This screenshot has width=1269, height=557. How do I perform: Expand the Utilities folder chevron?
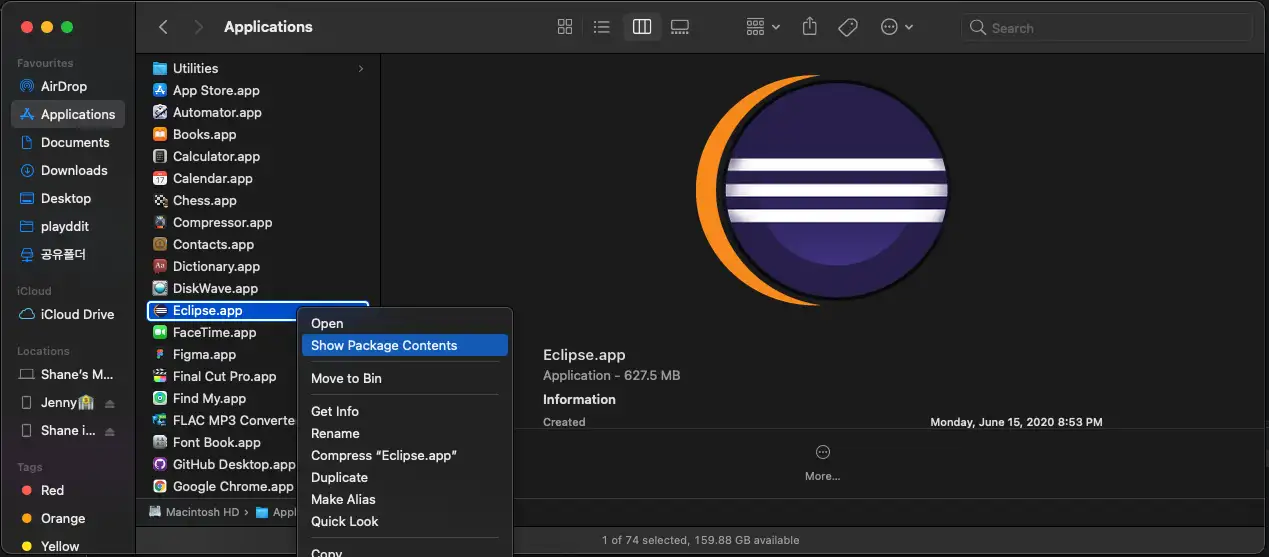(x=361, y=68)
